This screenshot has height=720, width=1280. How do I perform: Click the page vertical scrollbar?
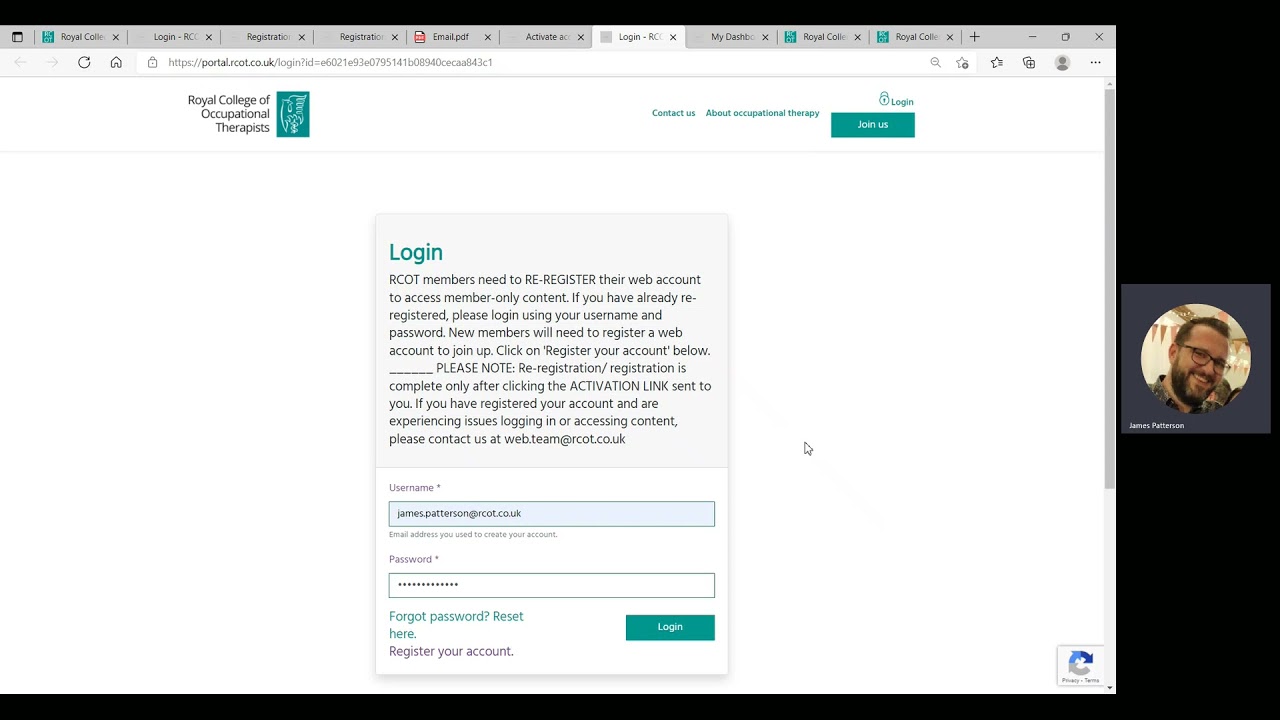[1109, 290]
